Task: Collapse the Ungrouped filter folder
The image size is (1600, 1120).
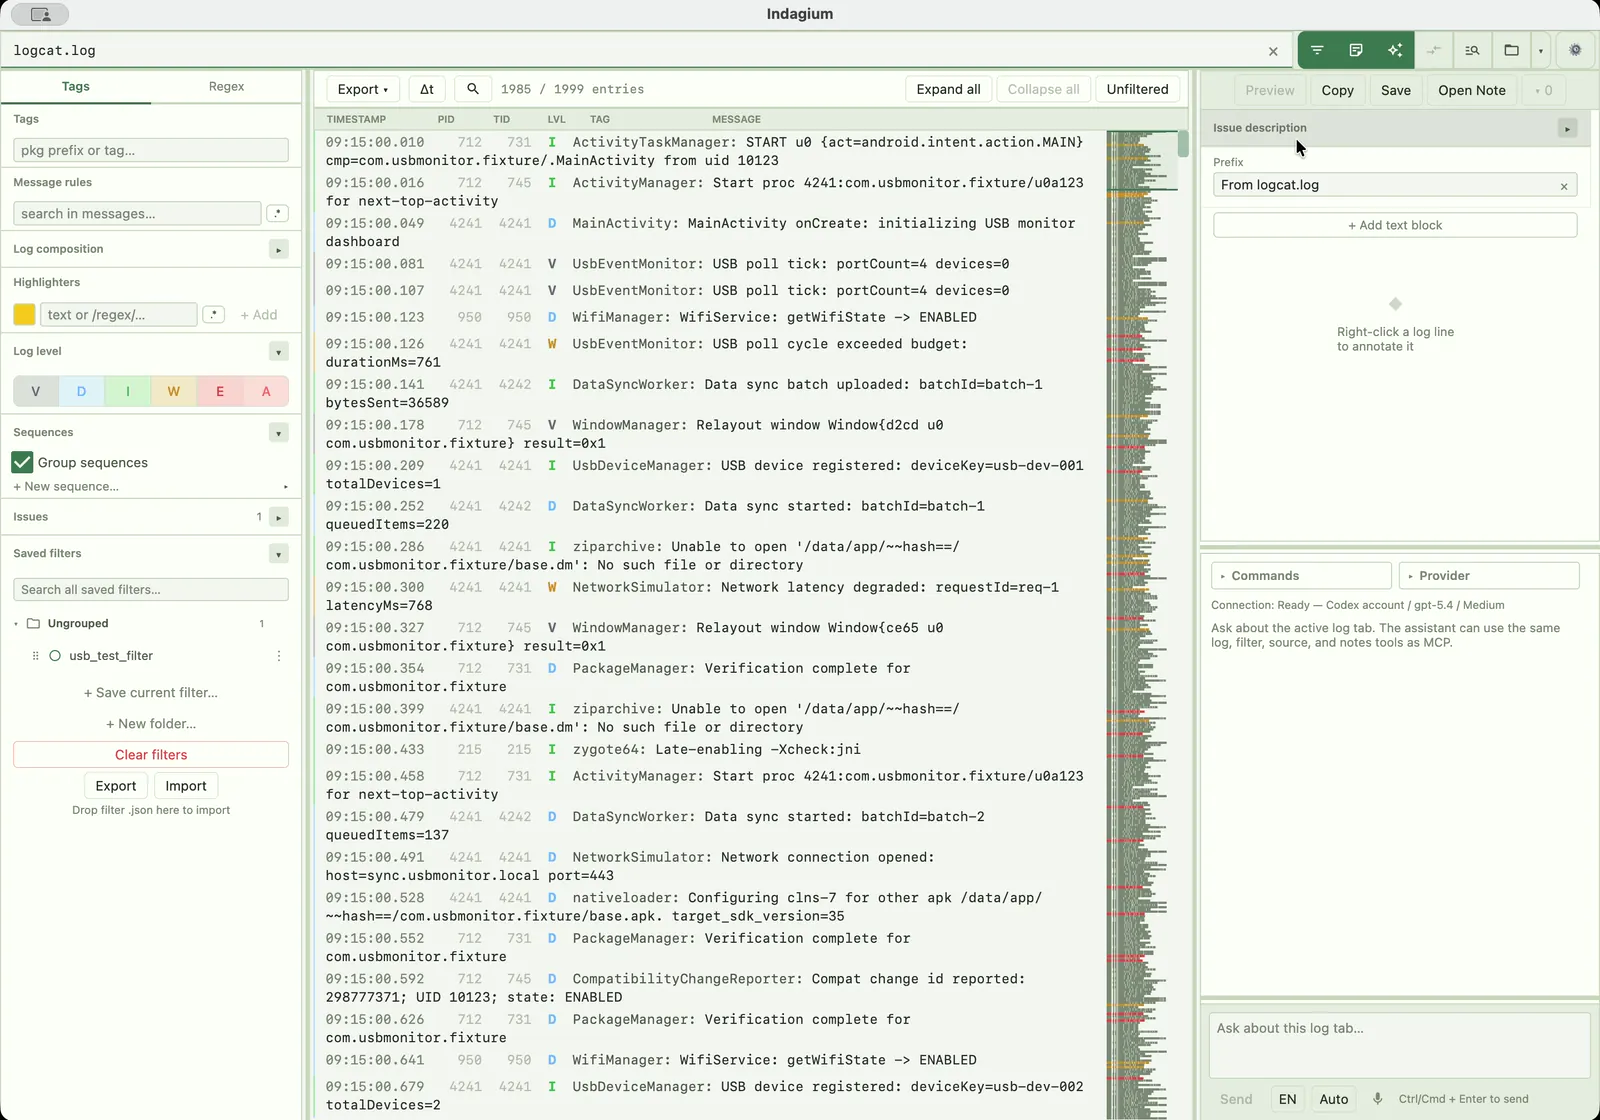Action: (x=16, y=623)
